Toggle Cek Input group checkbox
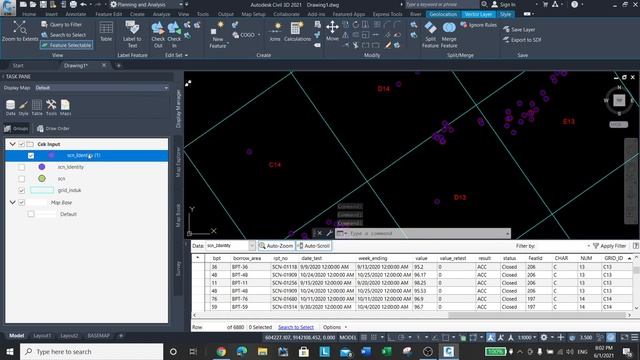The height and width of the screenshot is (360, 640). [22, 144]
